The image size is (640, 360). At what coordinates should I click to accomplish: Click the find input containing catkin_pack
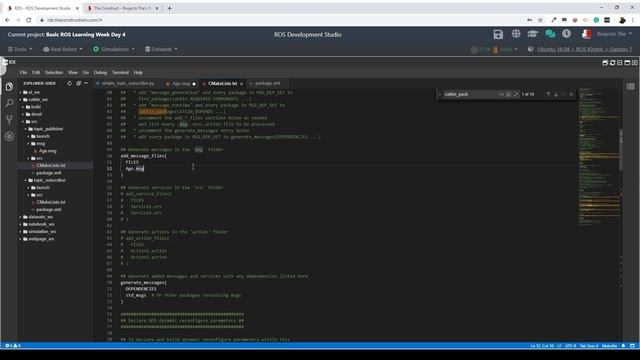[x=469, y=94]
